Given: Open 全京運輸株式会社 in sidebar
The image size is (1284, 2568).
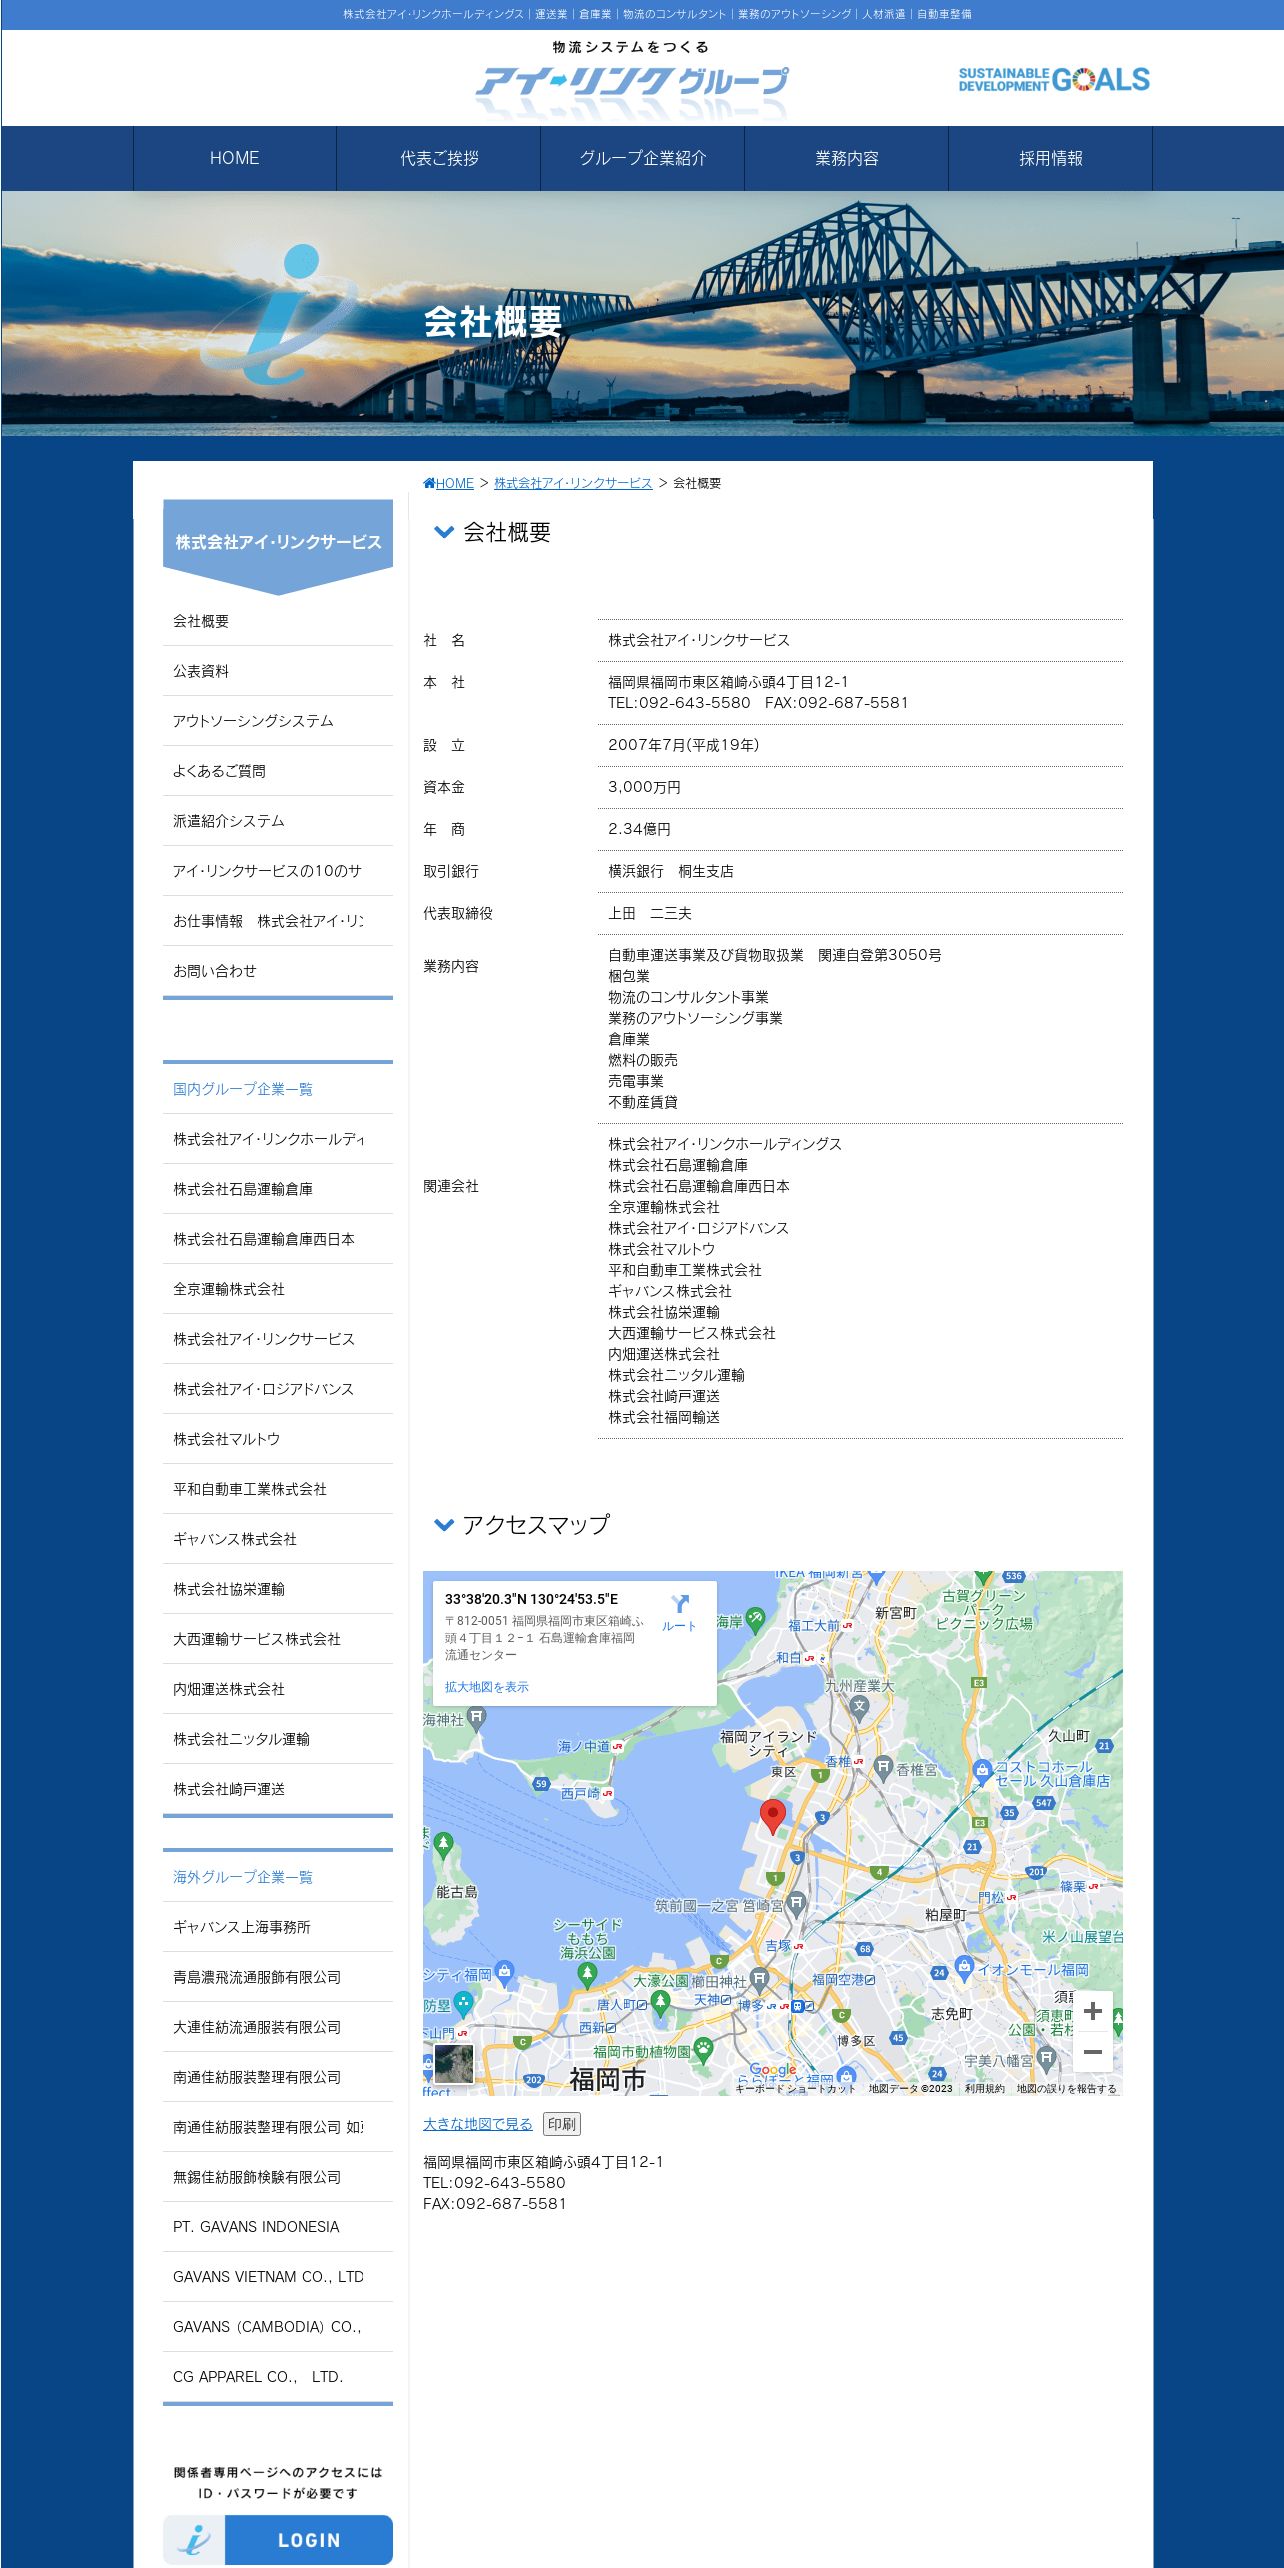Looking at the screenshot, I should click(x=278, y=1289).
